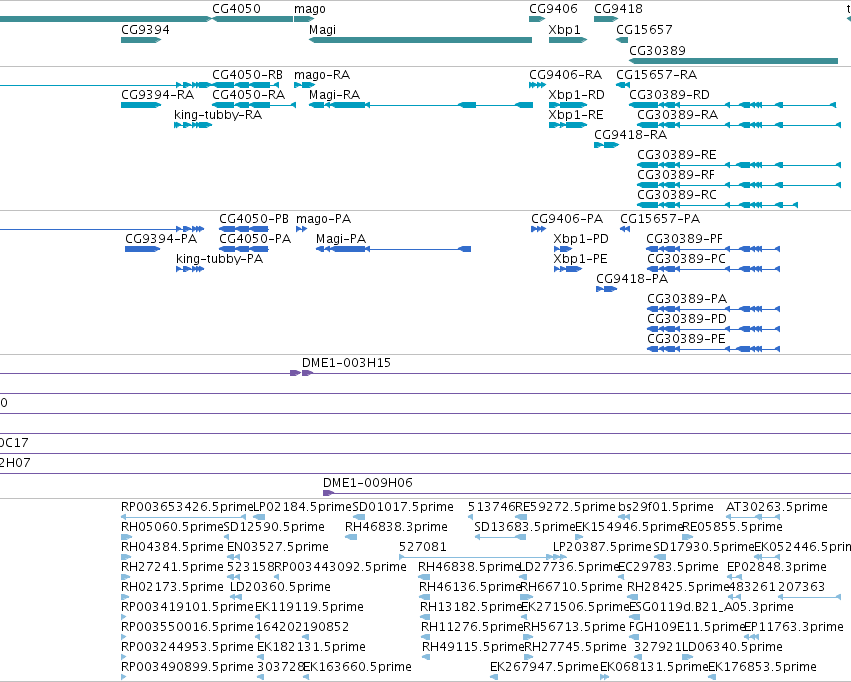851x682 pixels.
Task: Click the CG9406 gene label
Action: 553,9
